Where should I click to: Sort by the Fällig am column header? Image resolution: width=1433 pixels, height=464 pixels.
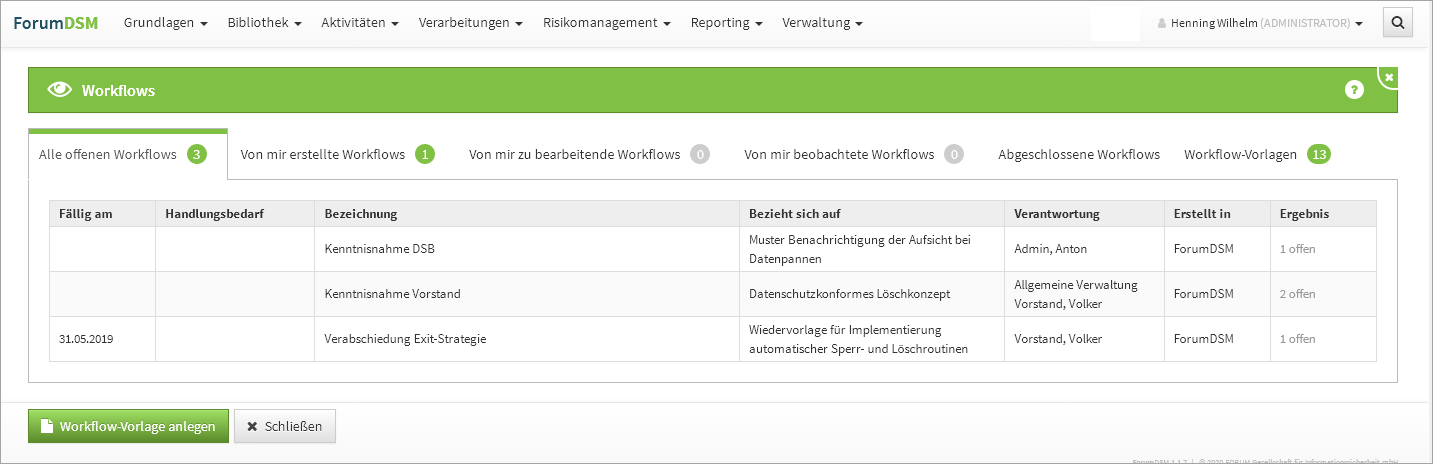coord(86,214)
